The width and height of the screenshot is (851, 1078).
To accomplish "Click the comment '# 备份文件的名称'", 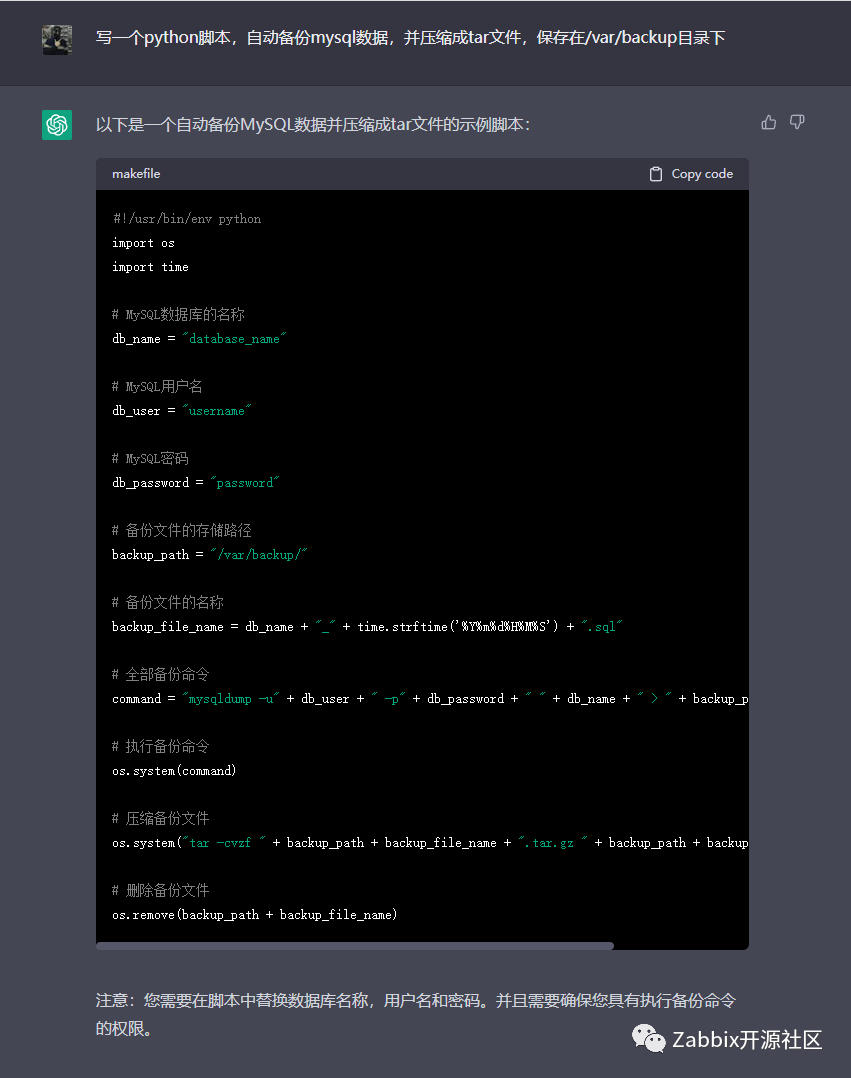I will (168, 602).
